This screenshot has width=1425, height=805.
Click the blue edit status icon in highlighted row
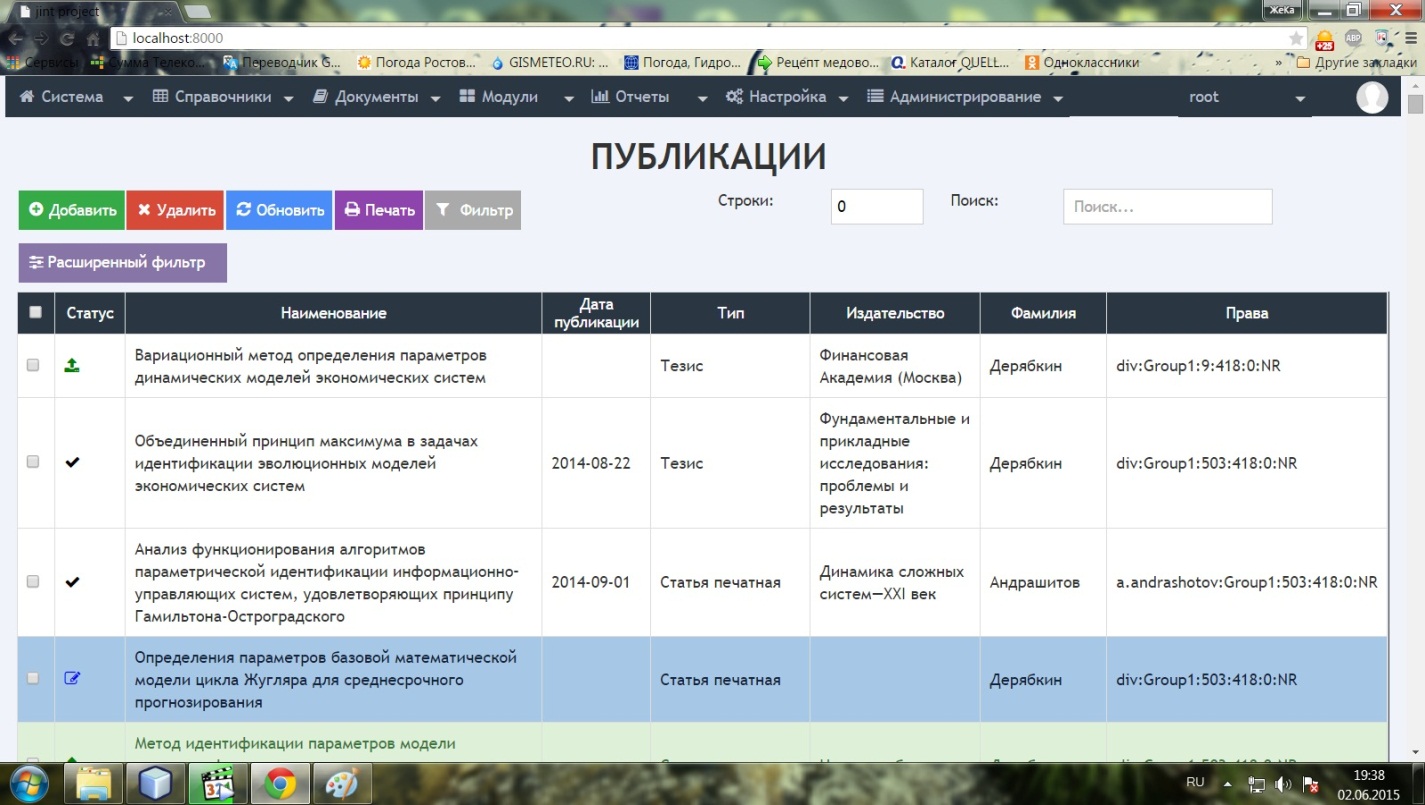pos(72,679)
